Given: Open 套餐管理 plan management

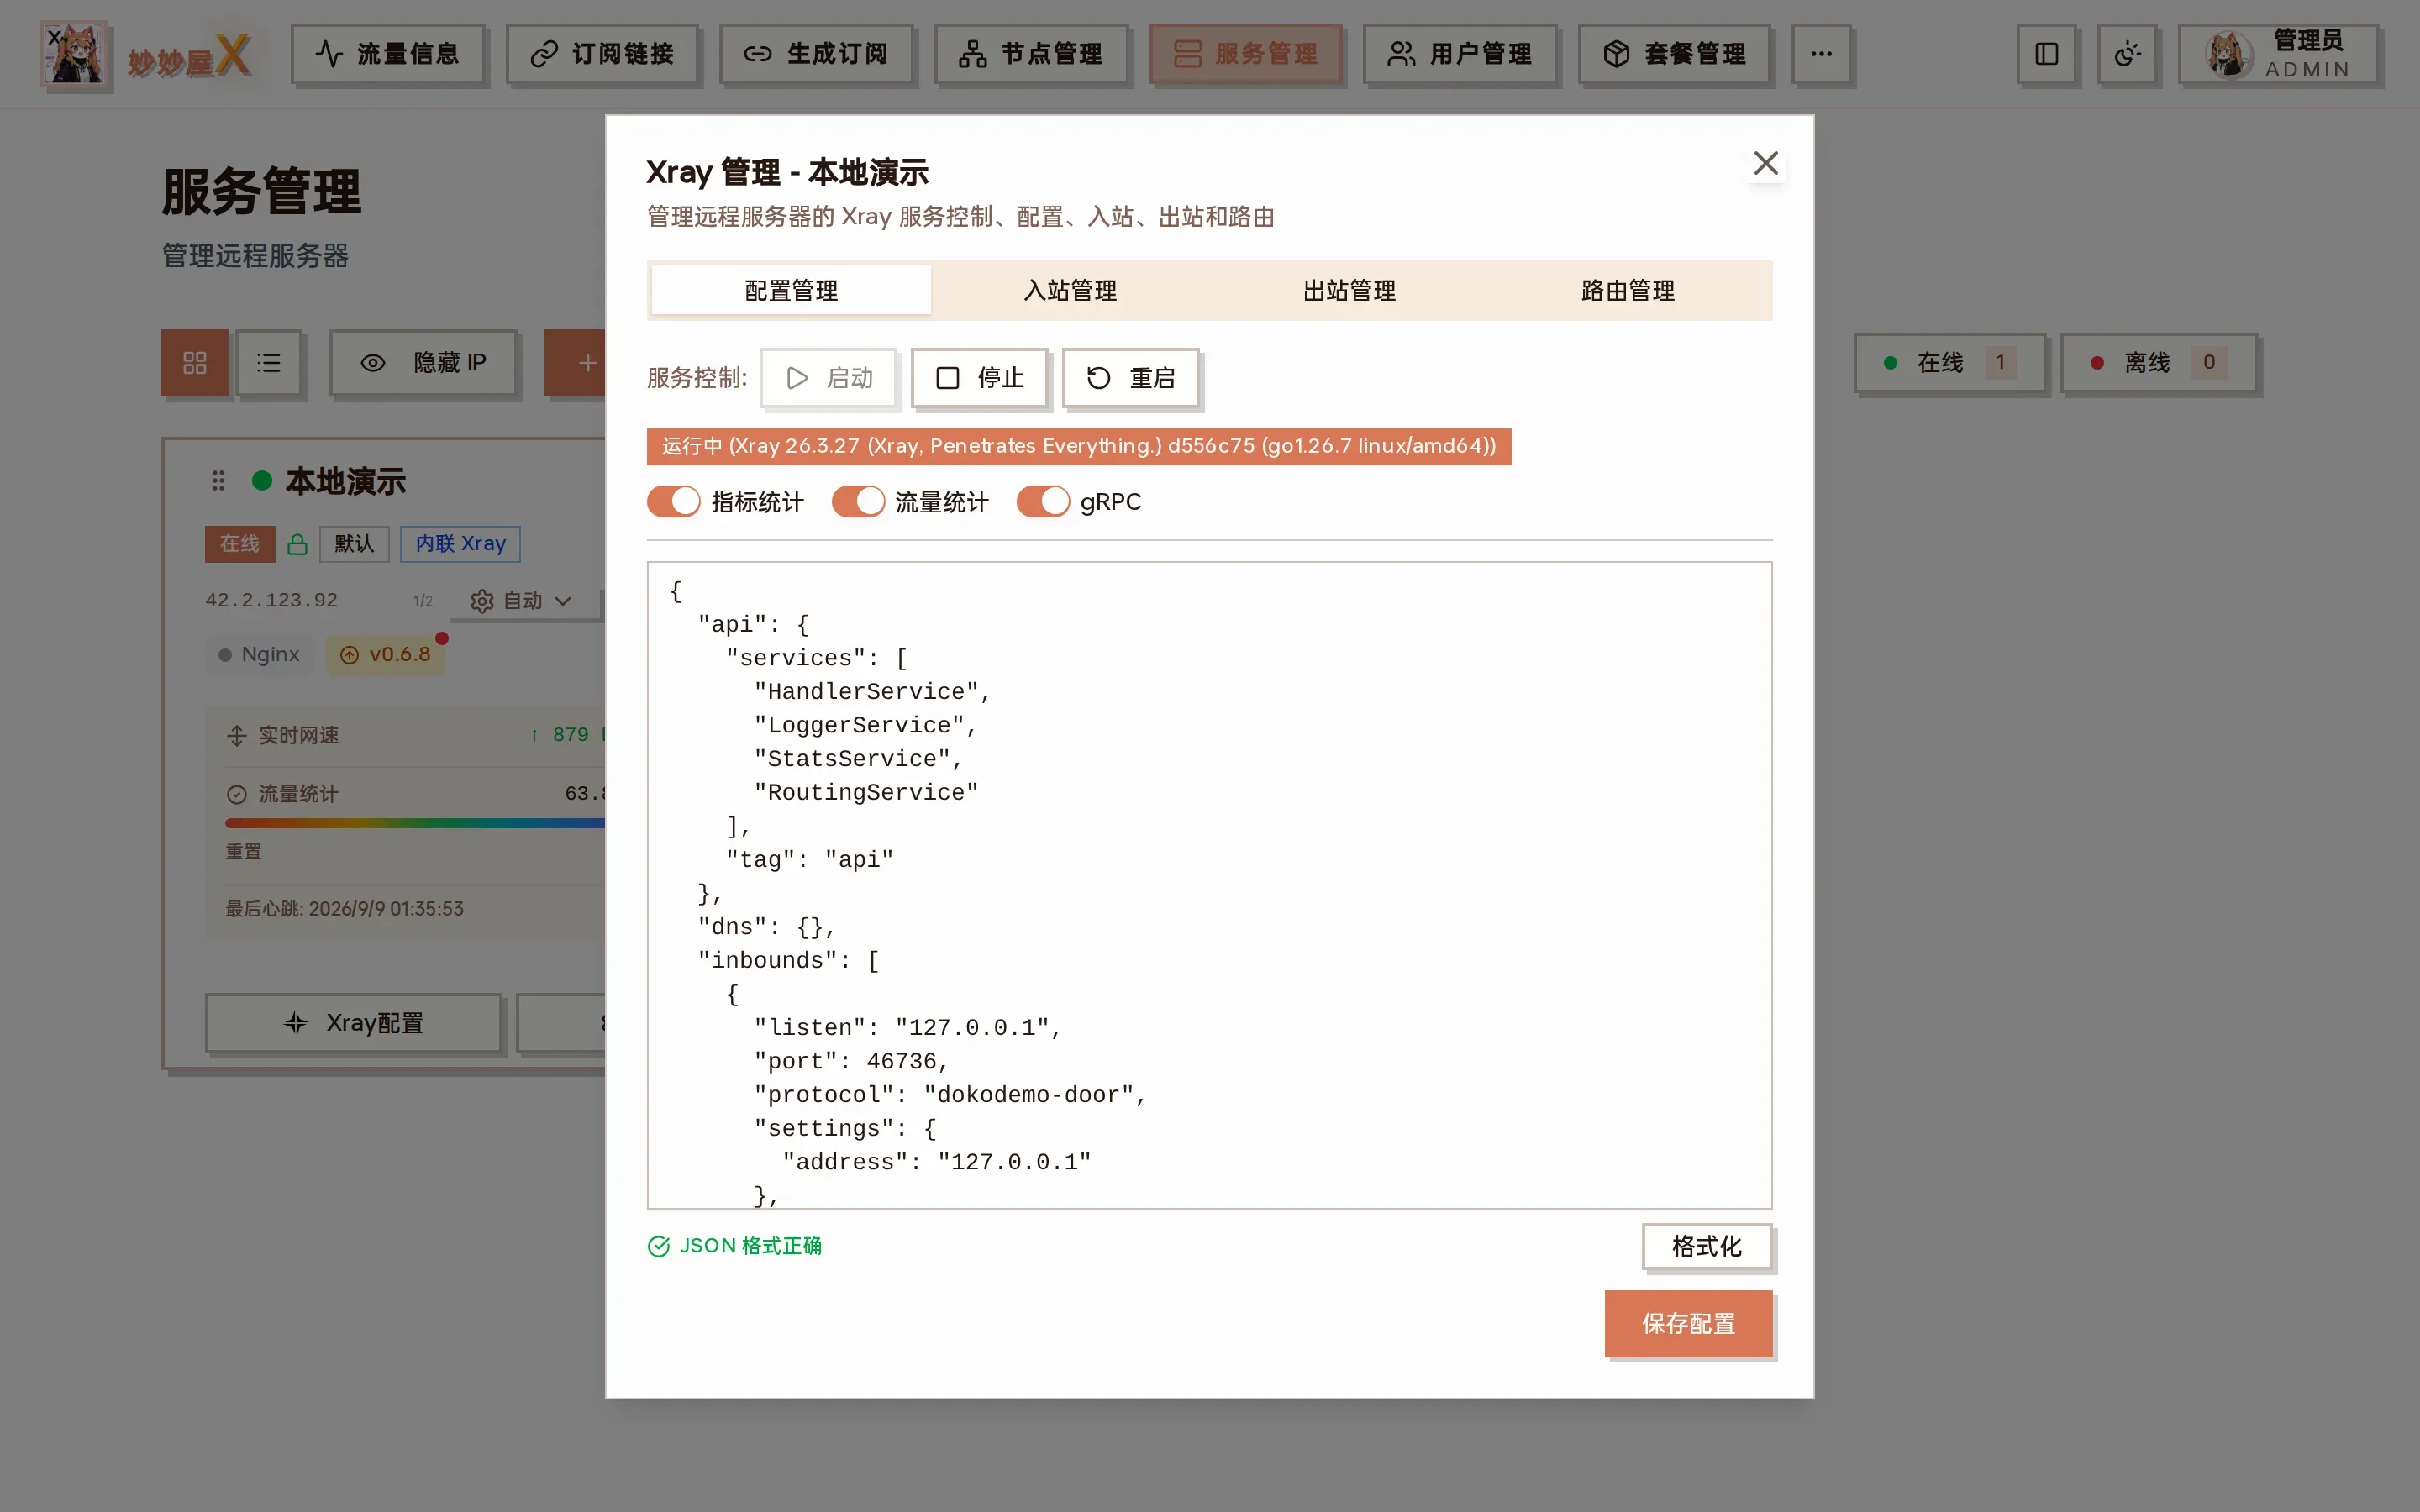Looking at the screenshot, I should [x=1675, y=54].
